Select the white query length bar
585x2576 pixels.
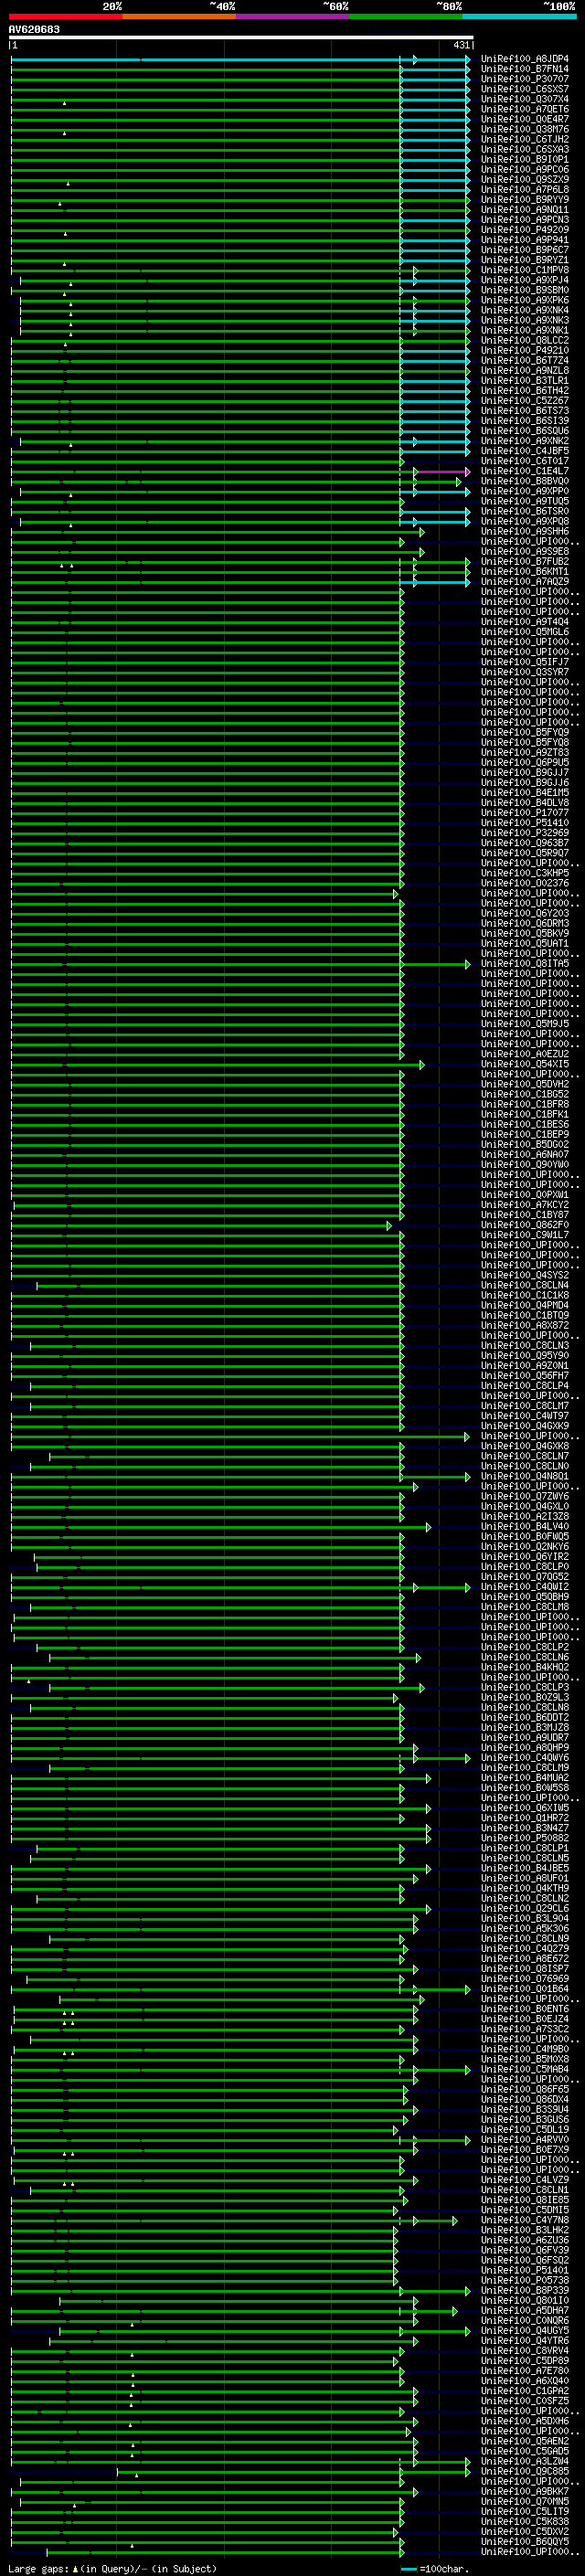point(241,37)
